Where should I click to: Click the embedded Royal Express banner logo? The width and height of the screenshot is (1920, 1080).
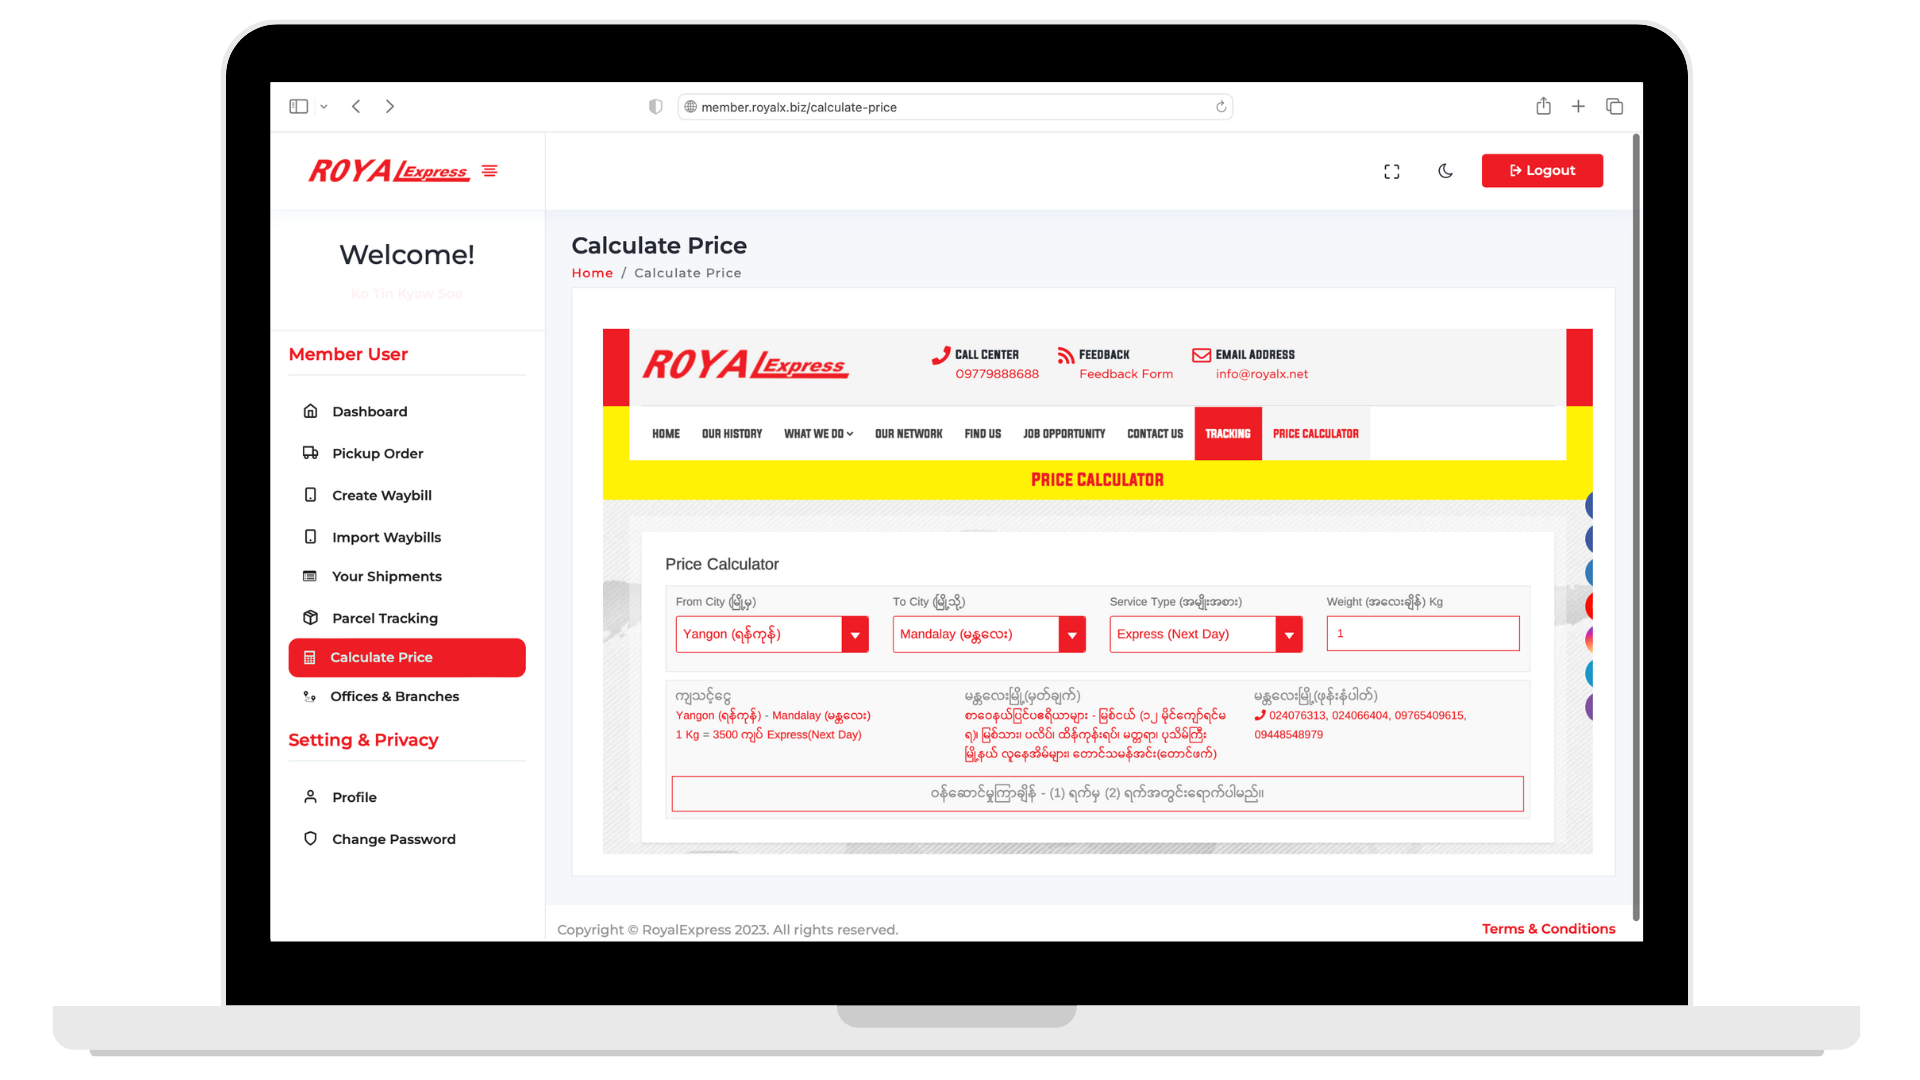pos(746,365)
